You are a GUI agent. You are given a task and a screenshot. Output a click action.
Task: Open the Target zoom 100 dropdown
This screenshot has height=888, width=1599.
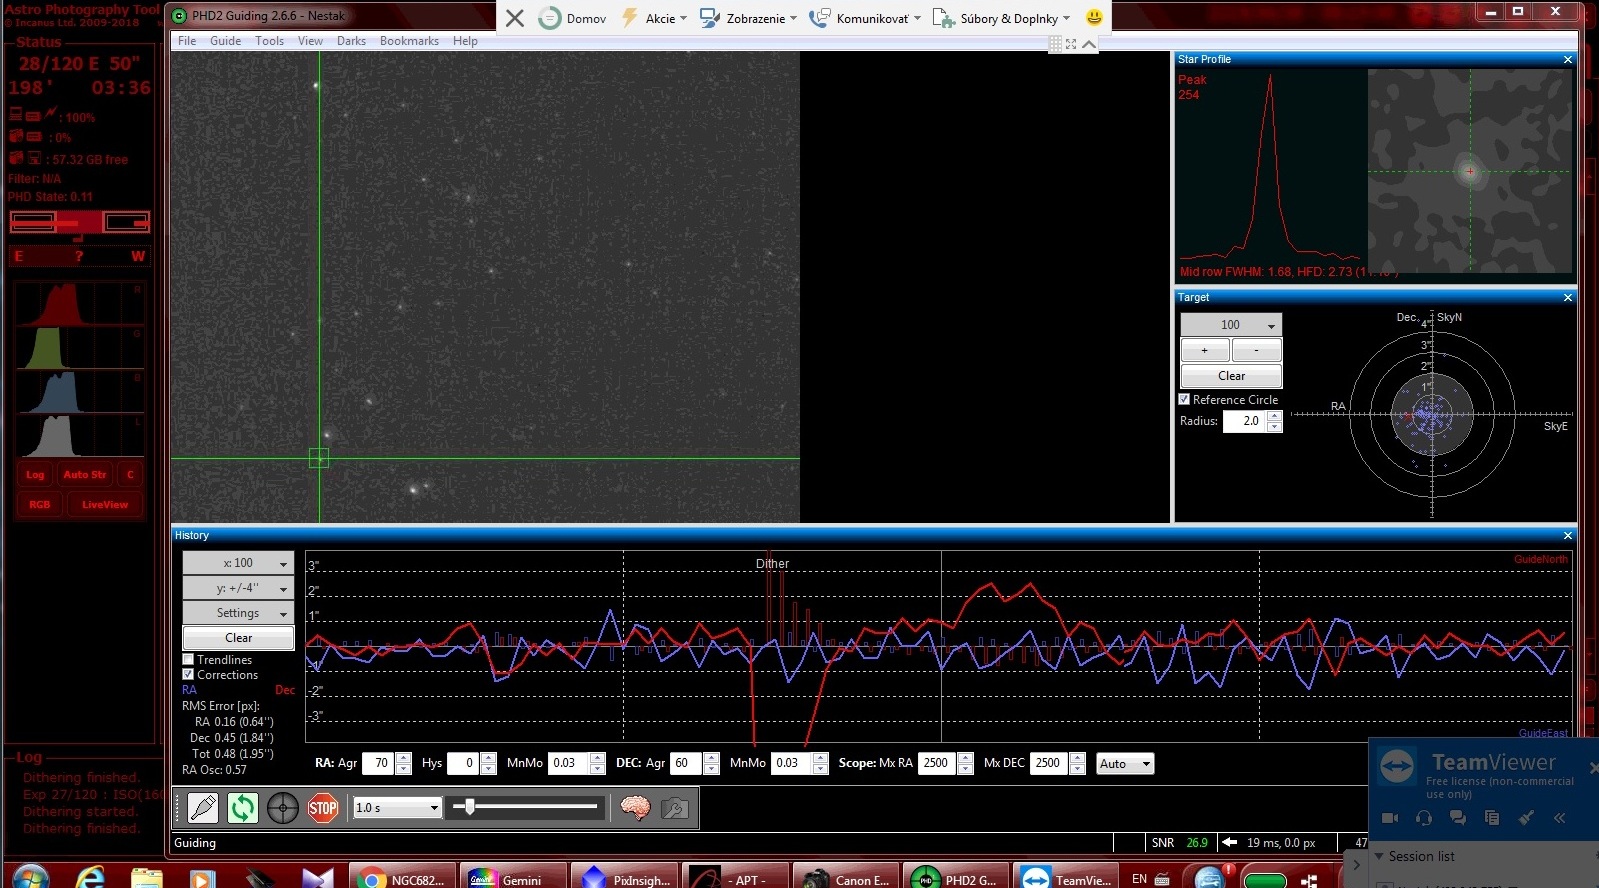point(1231,325)
